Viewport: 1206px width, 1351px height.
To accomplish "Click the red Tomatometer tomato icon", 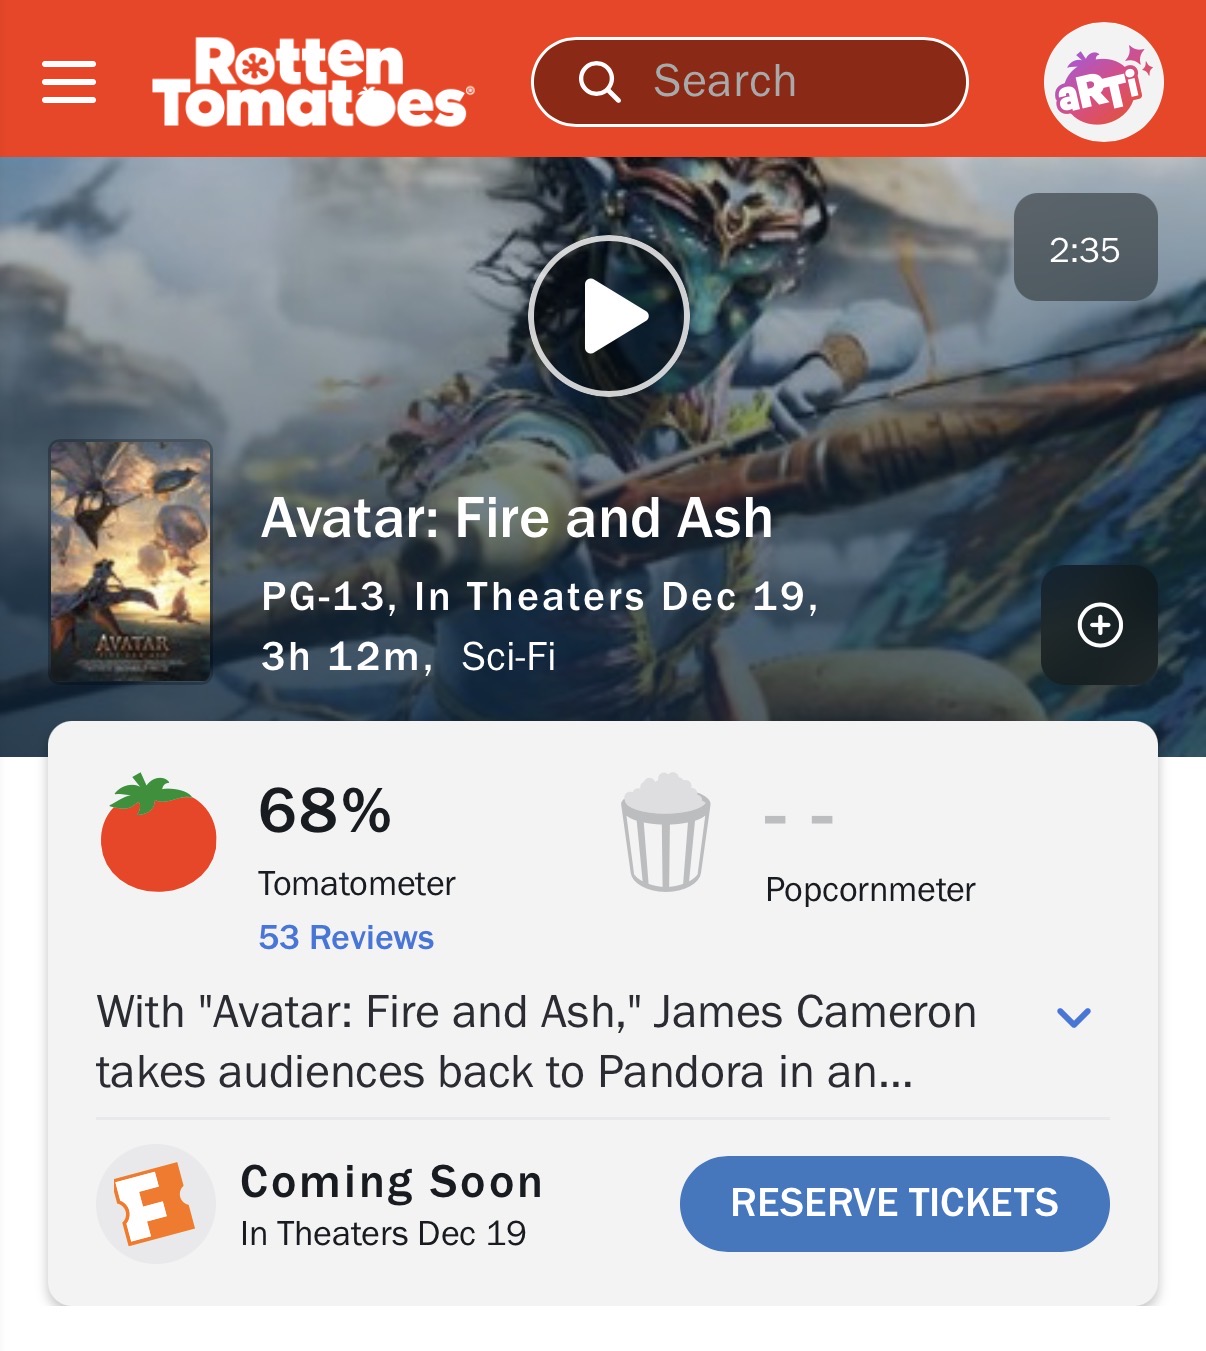I will pyautogui.click(x=158, y=832).
